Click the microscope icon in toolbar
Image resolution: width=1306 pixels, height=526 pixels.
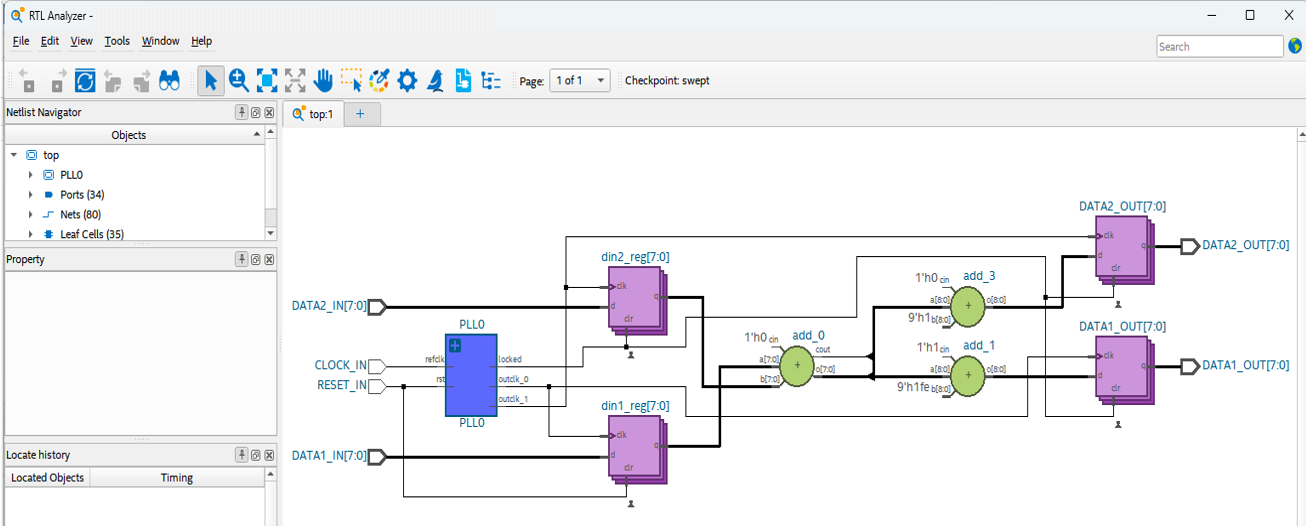click(x=435, y=81)
